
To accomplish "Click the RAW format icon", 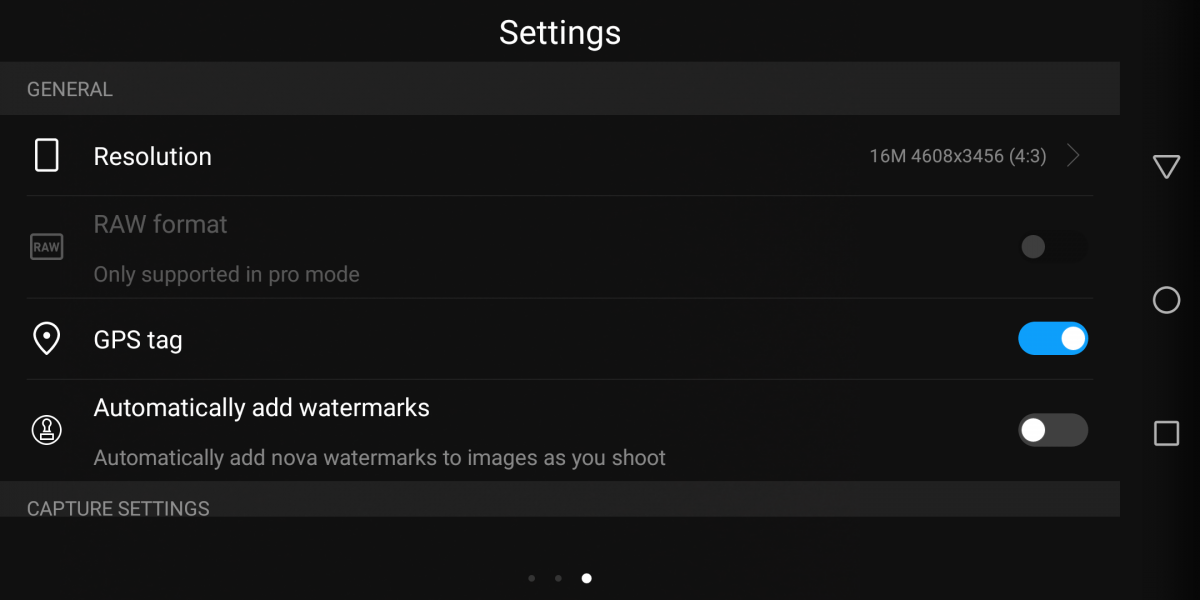I will click(x=46, y=247).
